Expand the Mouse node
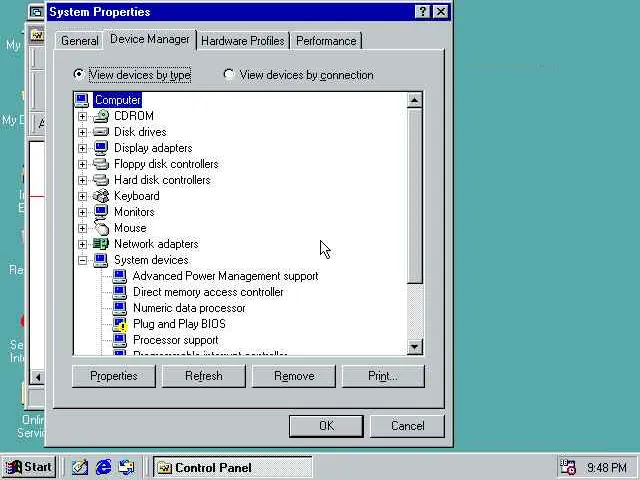 [82, 228]
